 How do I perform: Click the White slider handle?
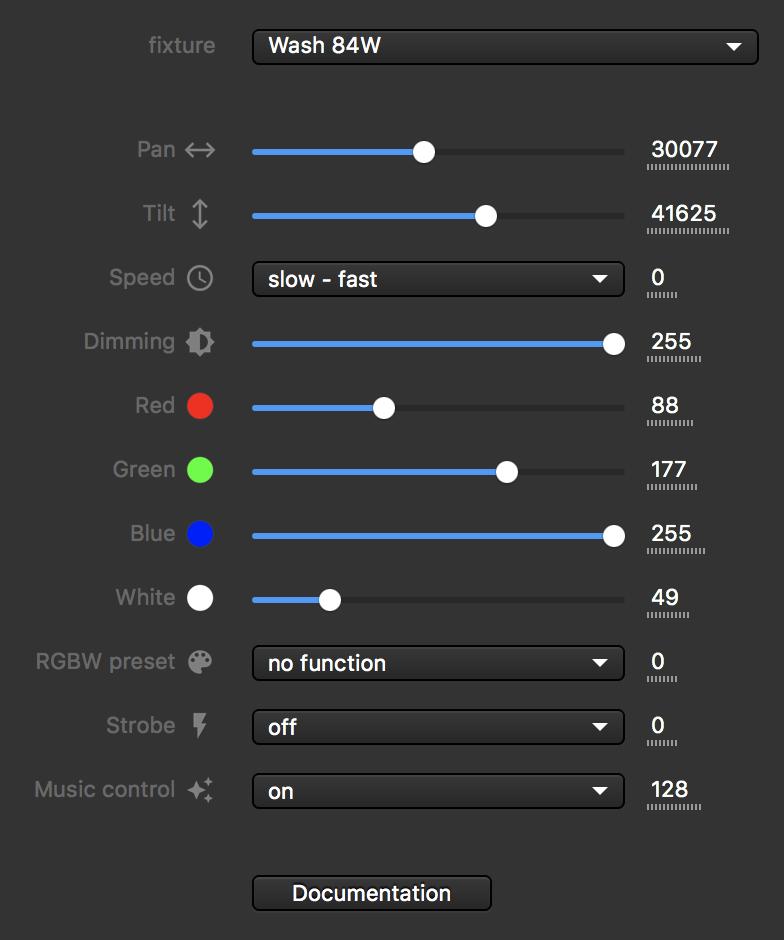[329, 600]
